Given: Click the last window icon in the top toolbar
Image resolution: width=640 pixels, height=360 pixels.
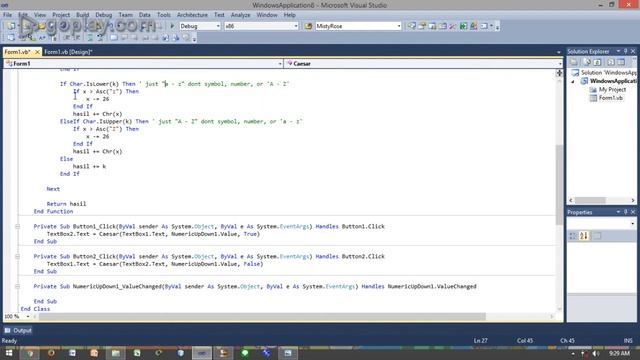Looking at the screenshot, I should click(484, 26).
